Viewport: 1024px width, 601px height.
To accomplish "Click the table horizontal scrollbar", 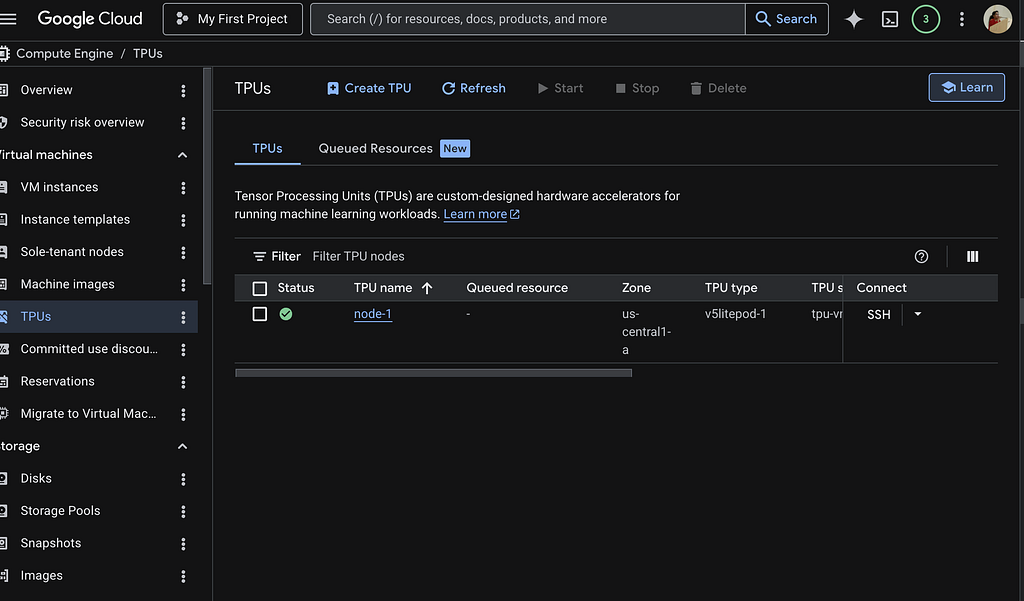I will [x=434, y=373].
